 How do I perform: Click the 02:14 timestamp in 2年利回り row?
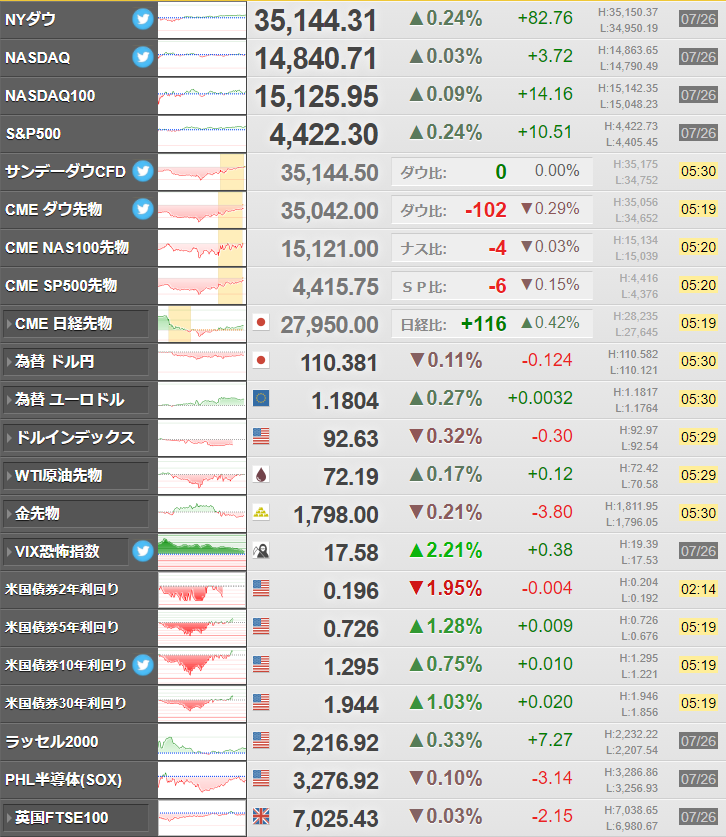pyautogui.click(x=698, y=589)
